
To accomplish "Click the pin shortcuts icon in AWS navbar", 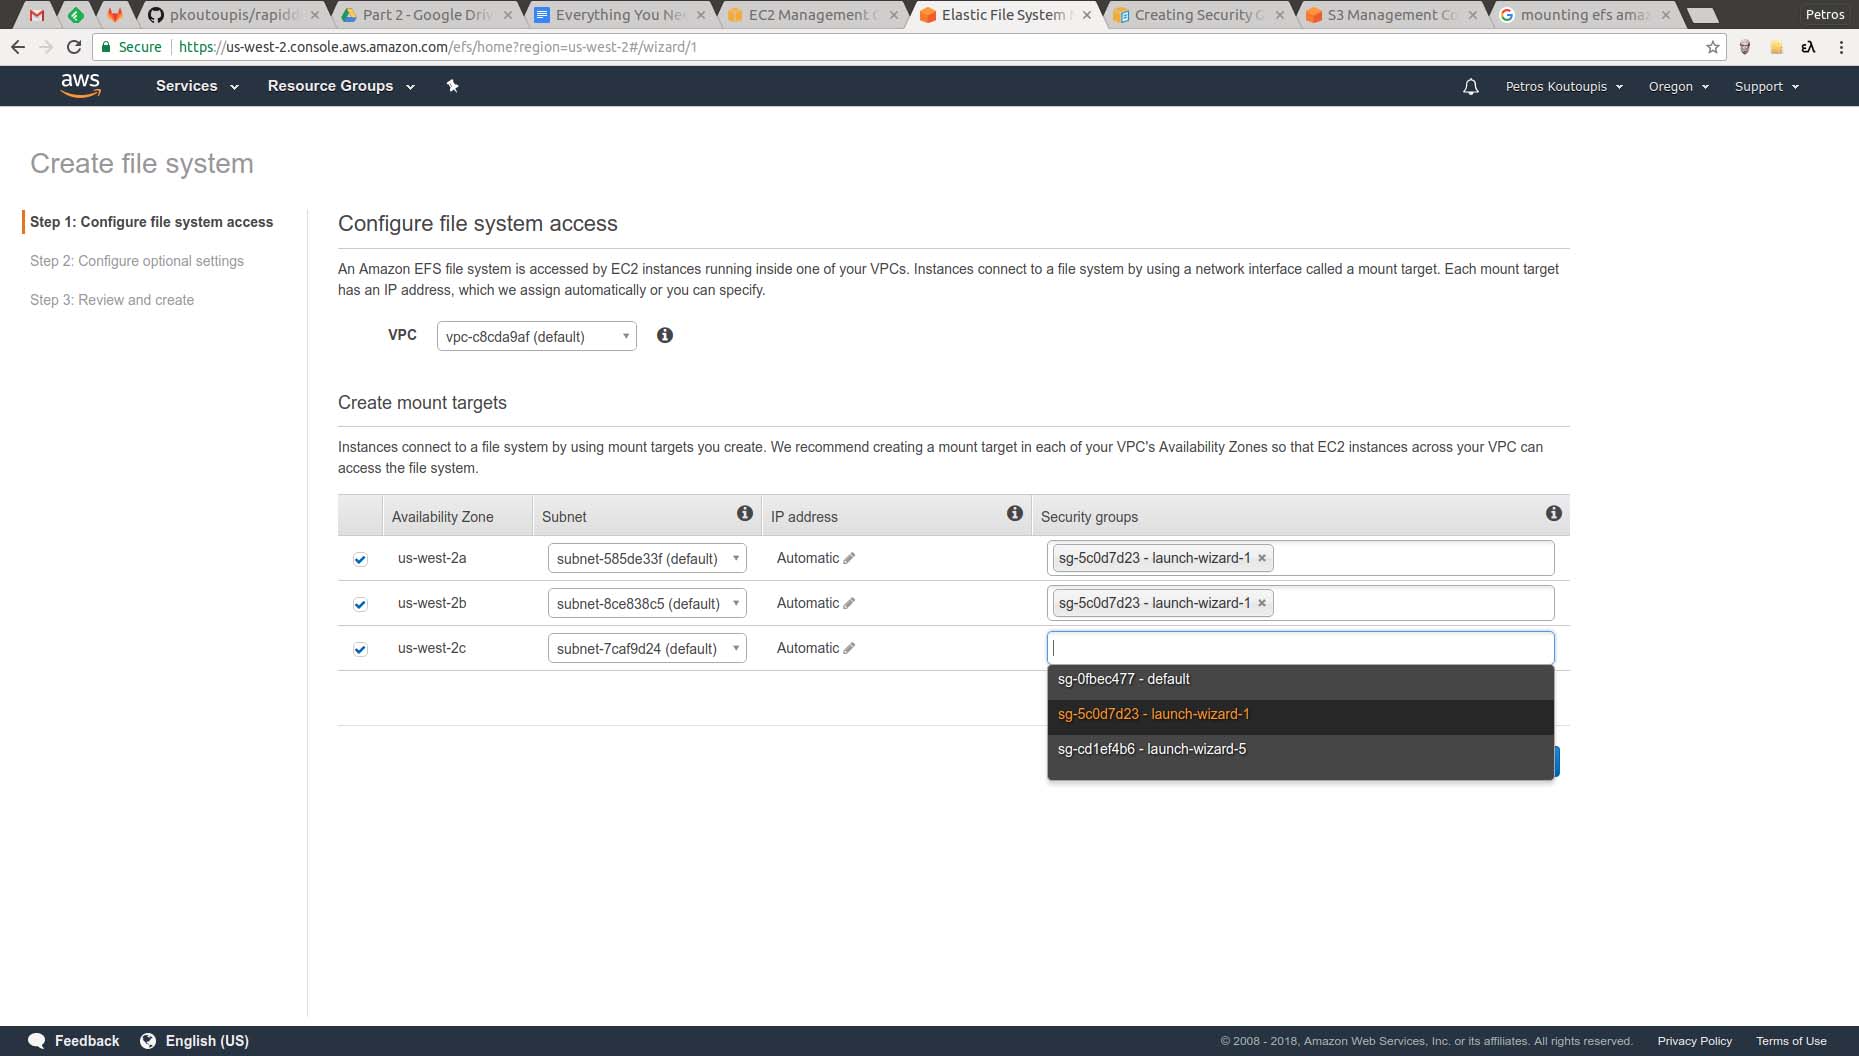I will pyautogui.click(x=452, y=86).
